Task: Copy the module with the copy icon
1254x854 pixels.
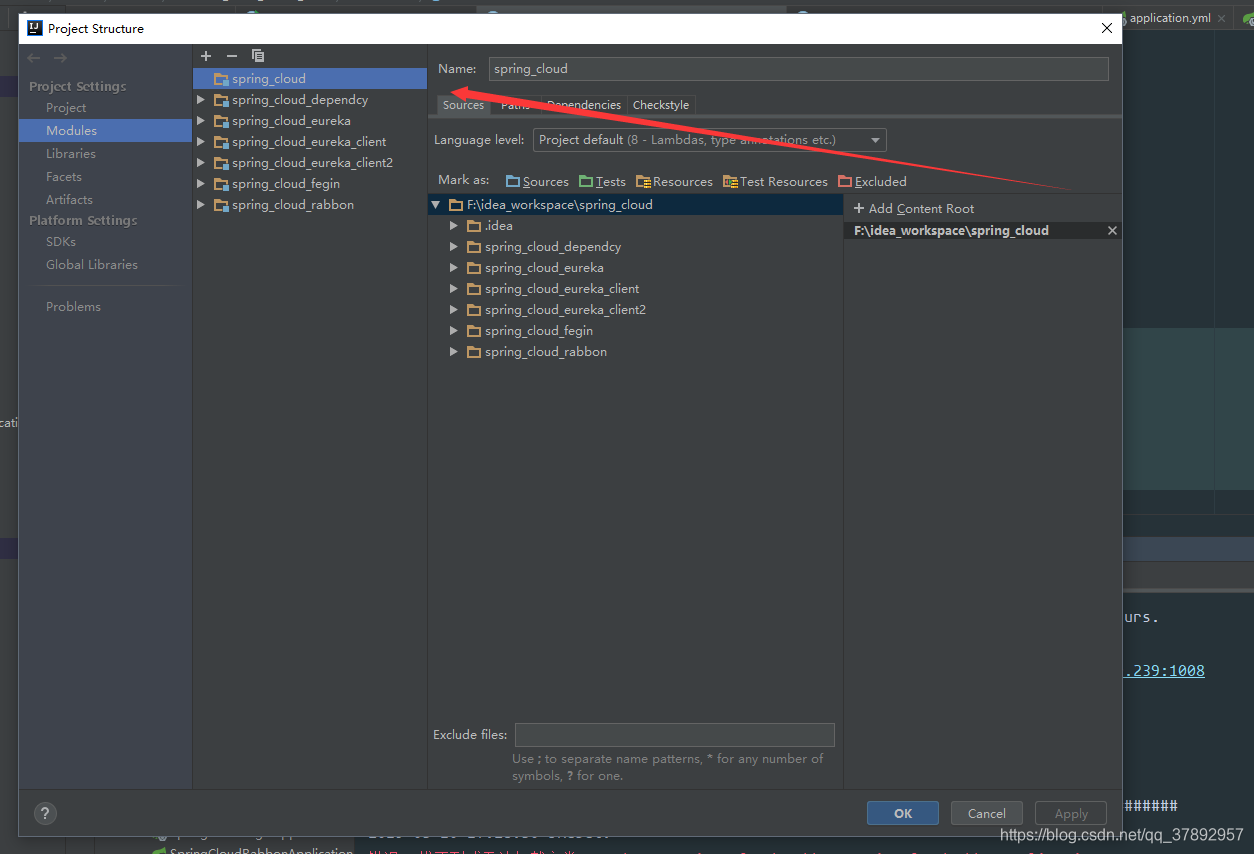Action: pyautogui.click(x=257, y=56)
